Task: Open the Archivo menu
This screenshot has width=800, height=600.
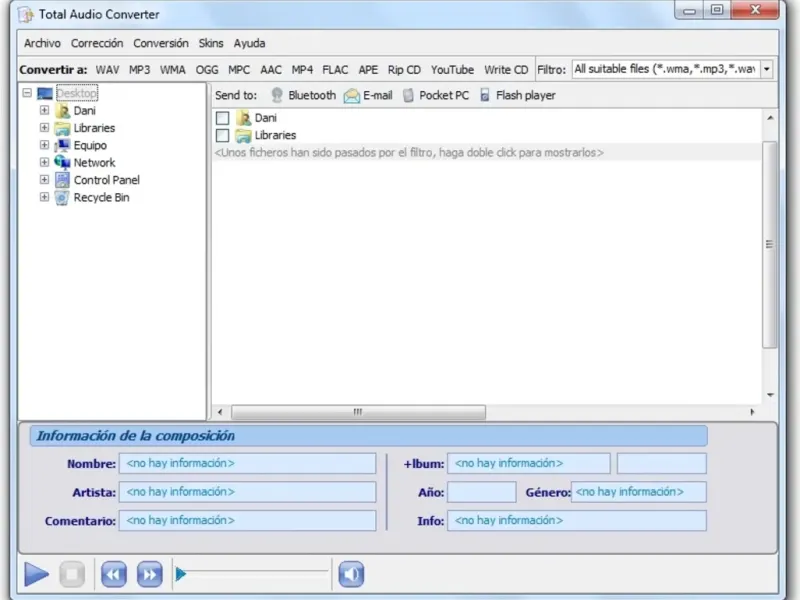Action: (x=42, y=43)
